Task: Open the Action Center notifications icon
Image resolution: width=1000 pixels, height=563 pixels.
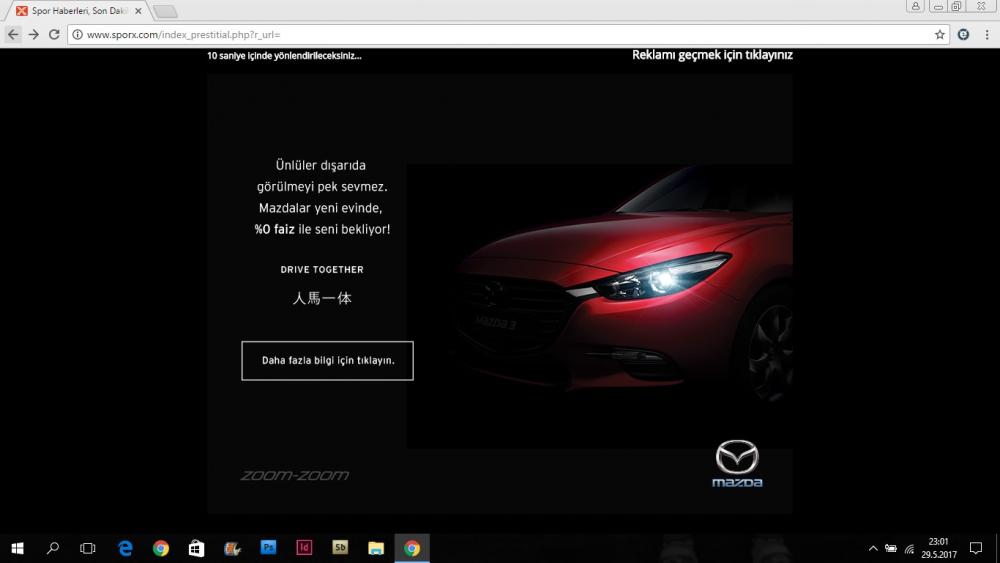Action: pyautogui.click(x=976, y=548)
